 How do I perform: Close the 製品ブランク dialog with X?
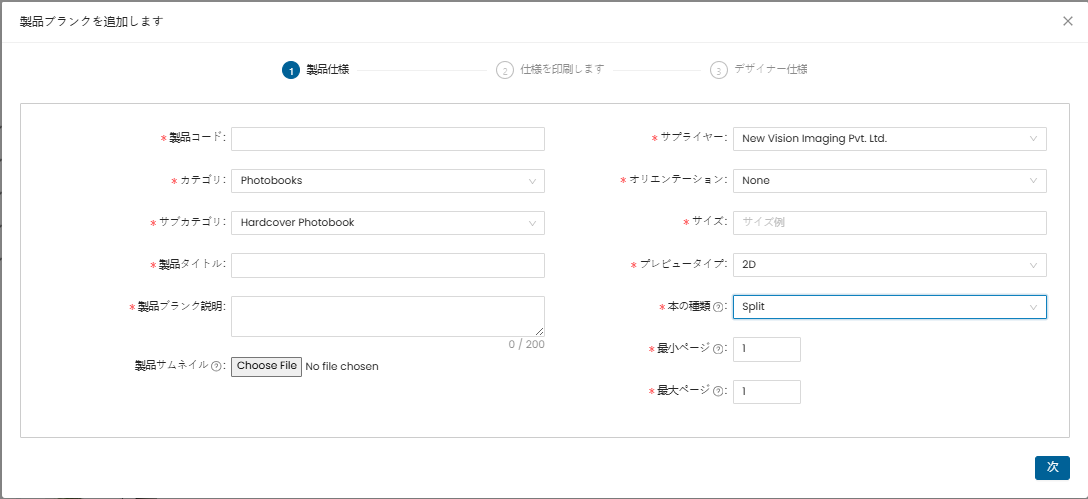[1067, 21]
